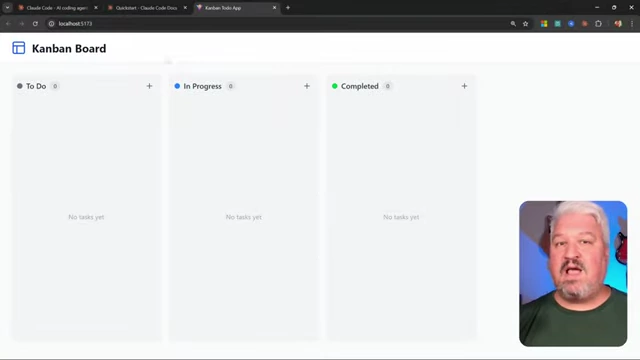640x360 pixels.
Task: Open the browser three-dot menu
Action: click(x=632, y=24)
